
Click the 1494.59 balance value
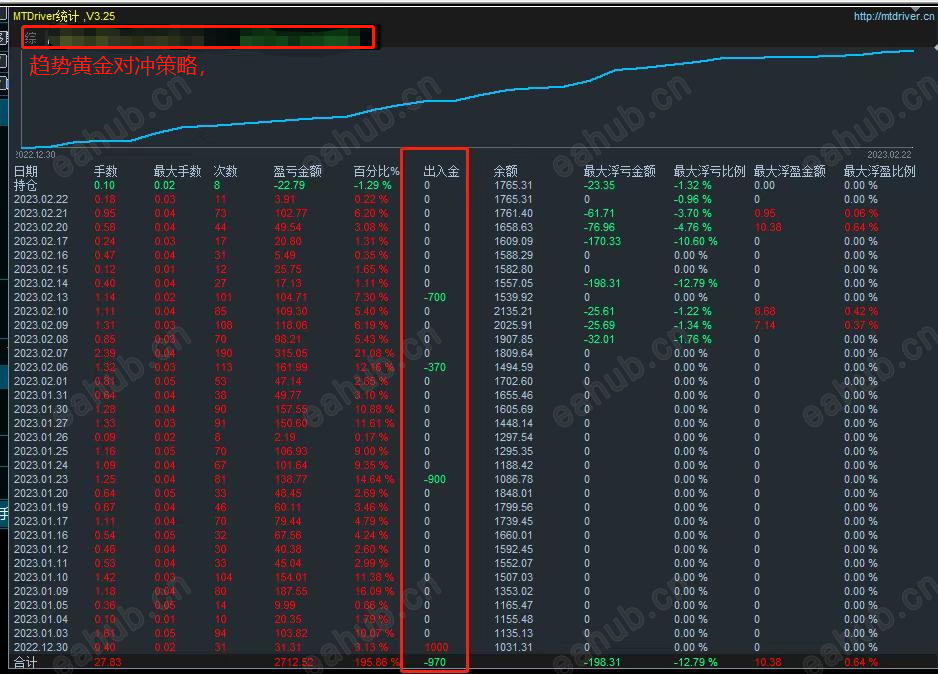click(513, 367)
